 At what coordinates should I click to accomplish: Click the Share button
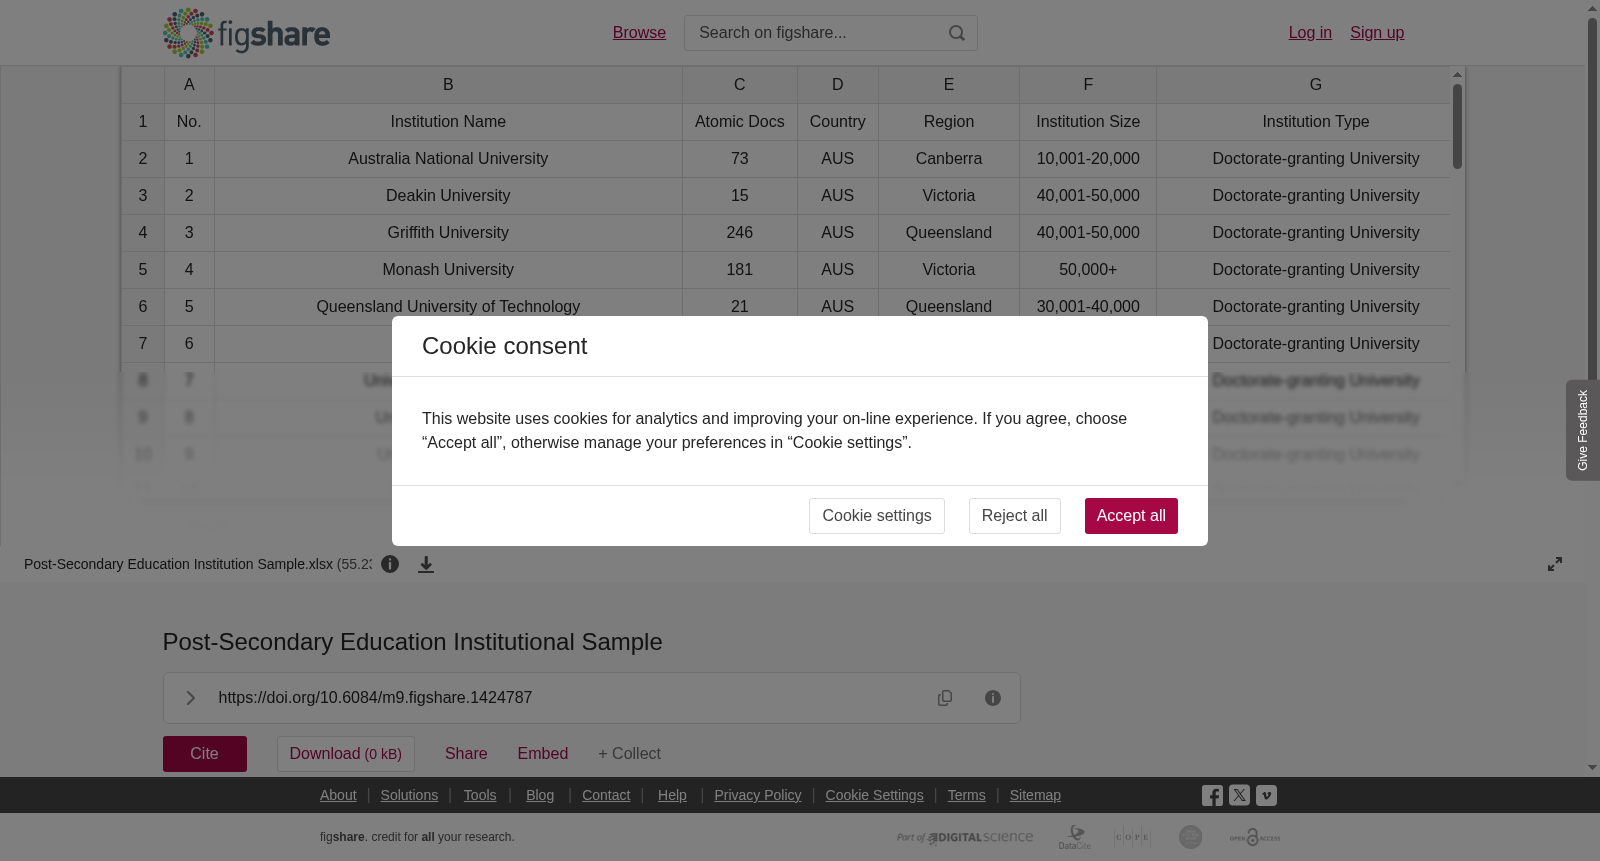coord(466,754)
